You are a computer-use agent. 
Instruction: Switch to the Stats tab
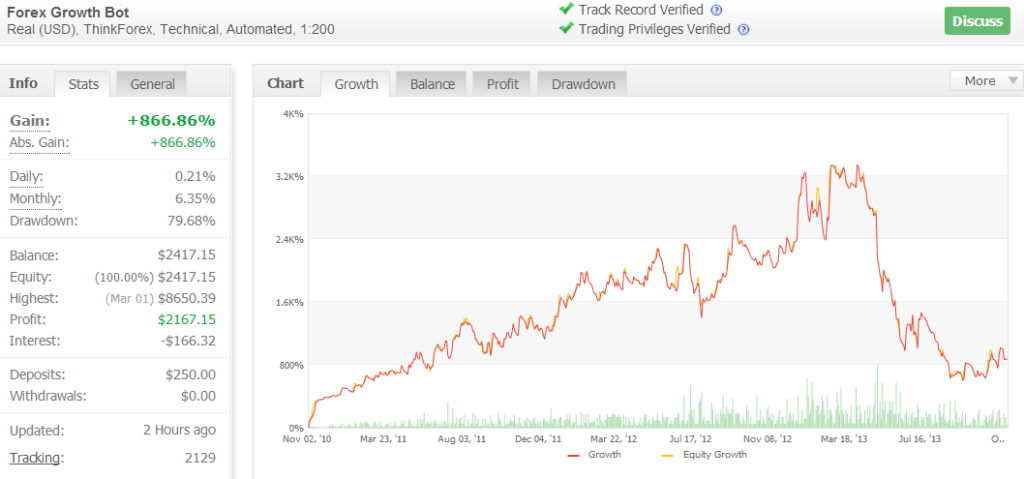pos(83,84)
